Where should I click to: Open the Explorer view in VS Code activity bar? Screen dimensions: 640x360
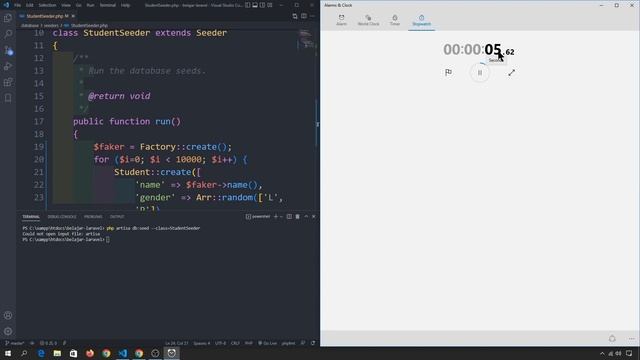[8, 18]
